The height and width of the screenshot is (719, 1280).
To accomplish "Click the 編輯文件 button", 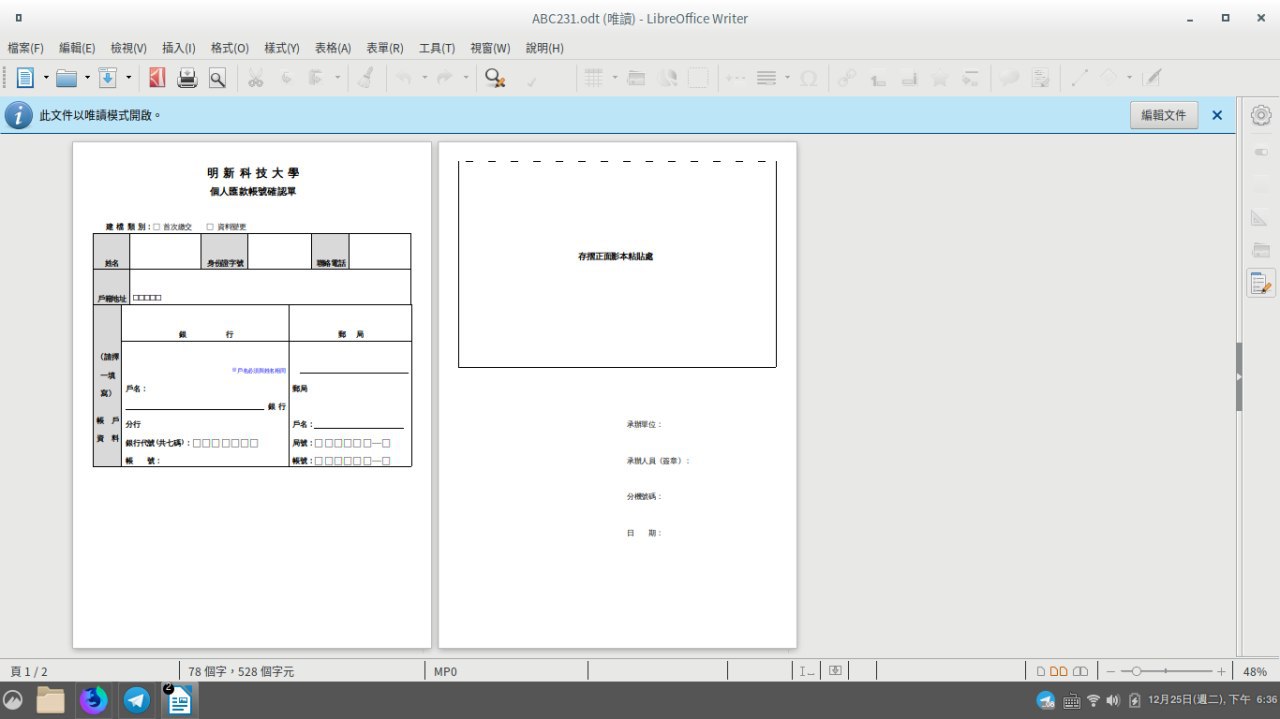I will (x=1164, y=115).
